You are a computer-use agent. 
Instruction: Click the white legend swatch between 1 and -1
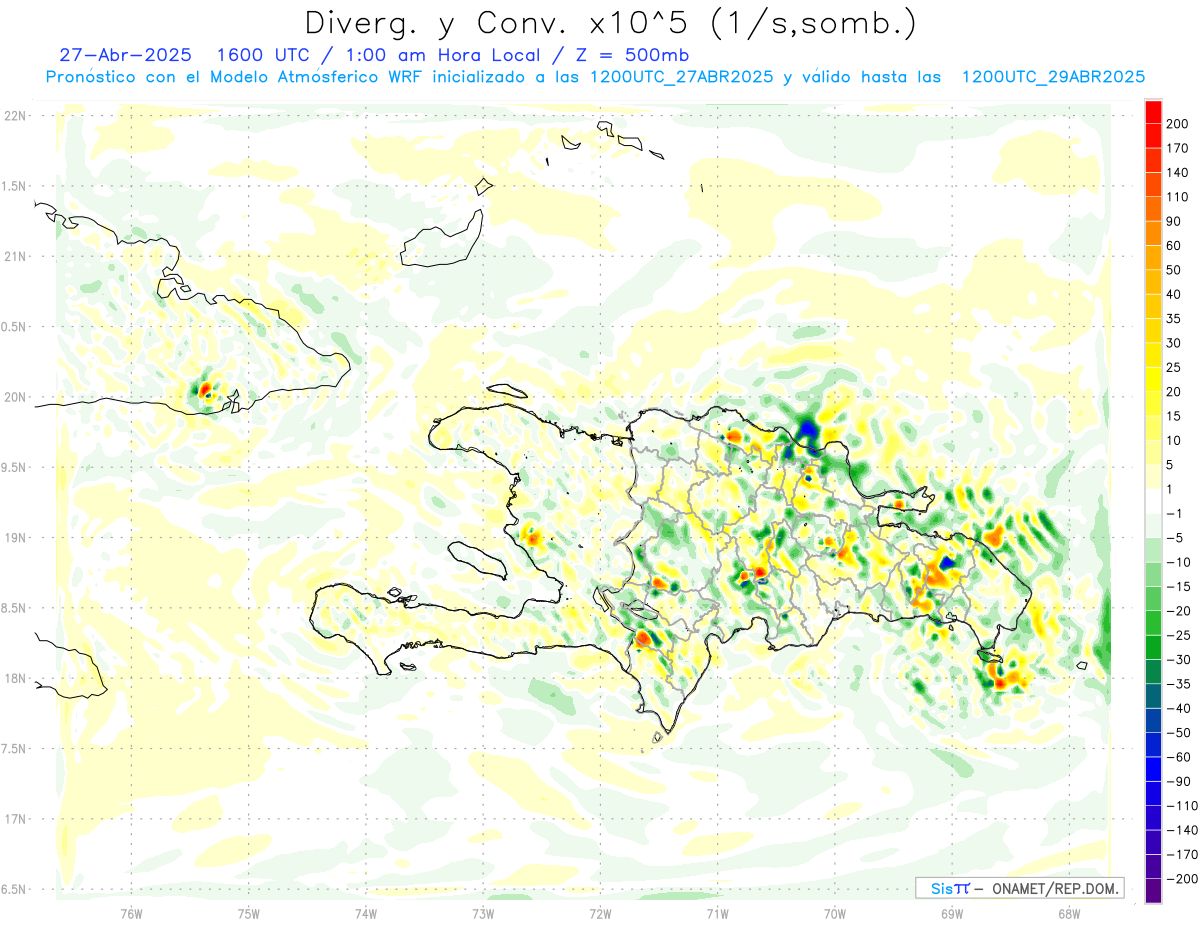(x=1153, y=502)
